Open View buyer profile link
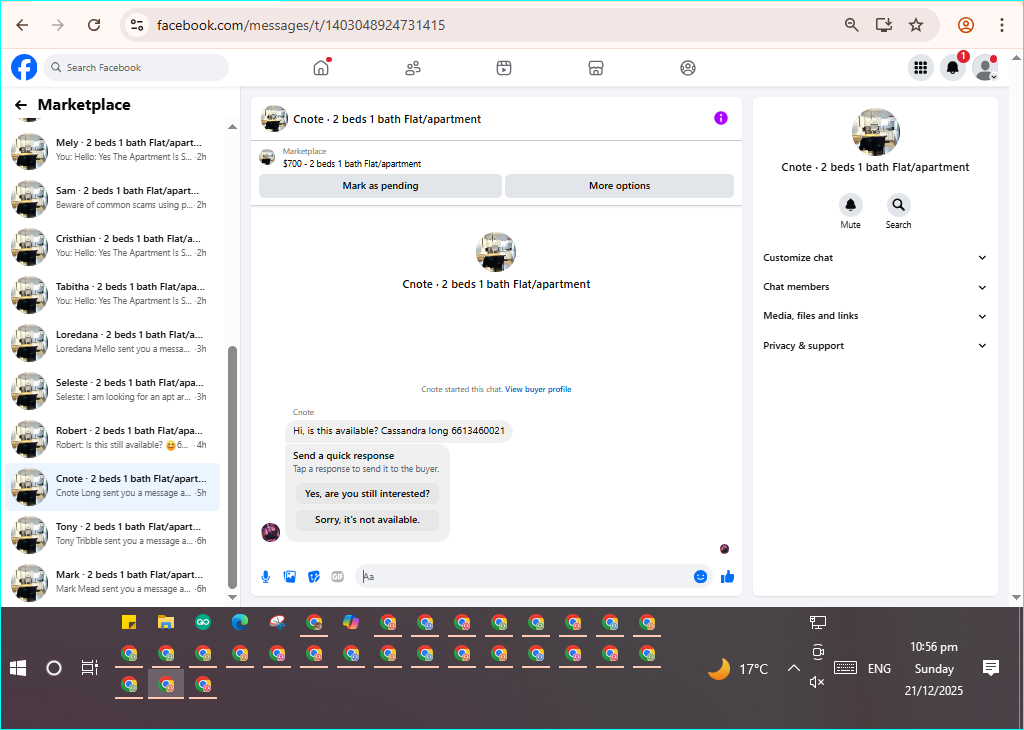1024x730 pixels. (537, 389)
